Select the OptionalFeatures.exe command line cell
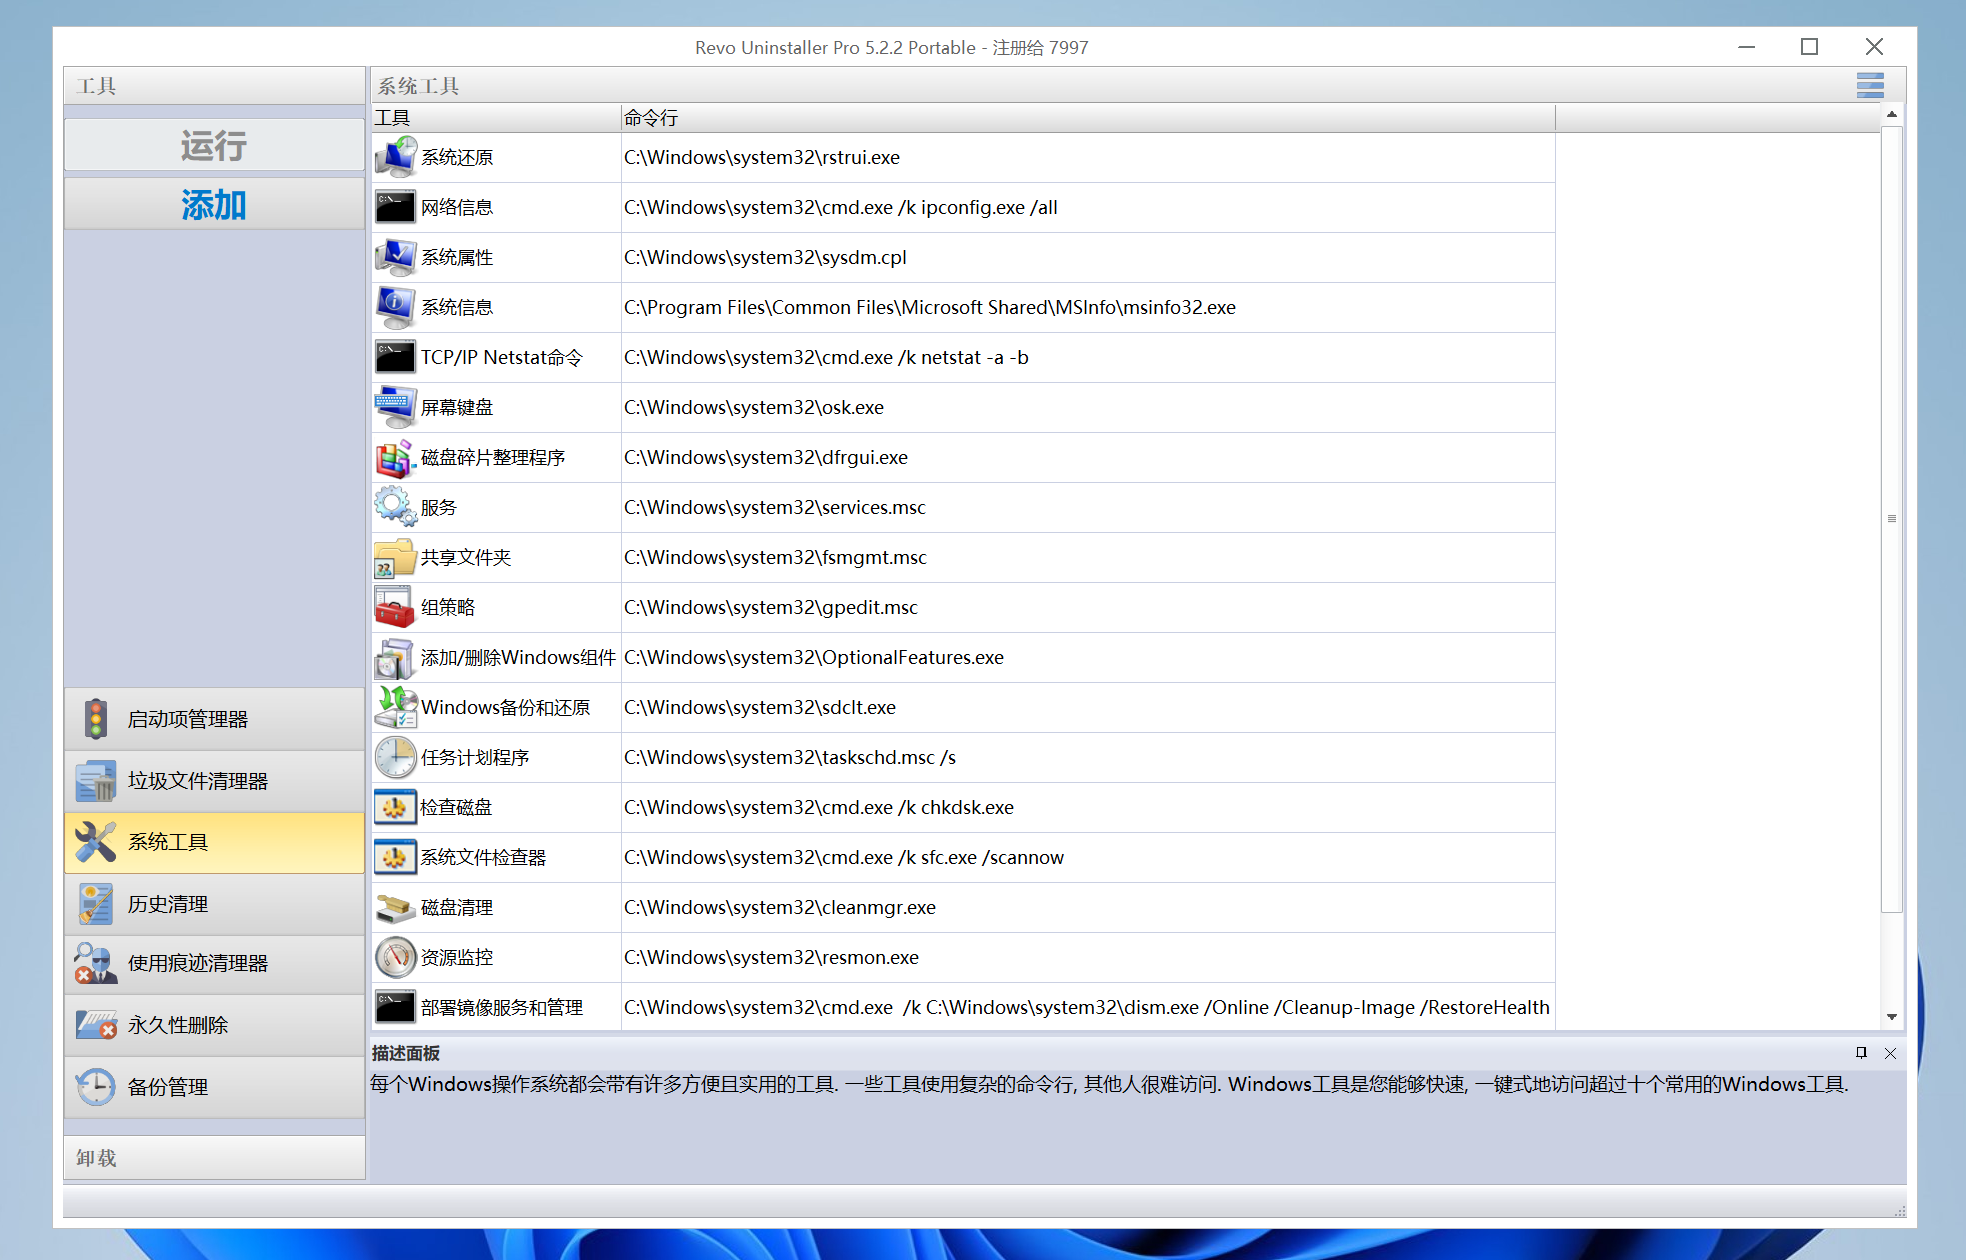 click(1088, 658)
